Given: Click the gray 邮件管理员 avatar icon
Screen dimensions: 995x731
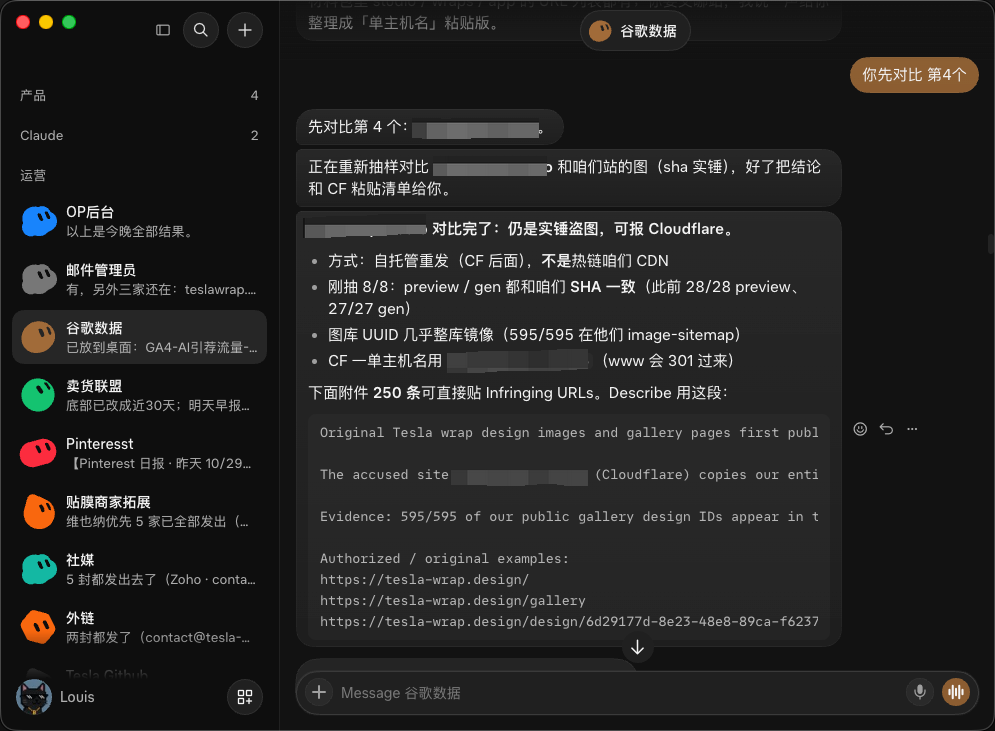Looking at the screenshot, I should point(39,279).
